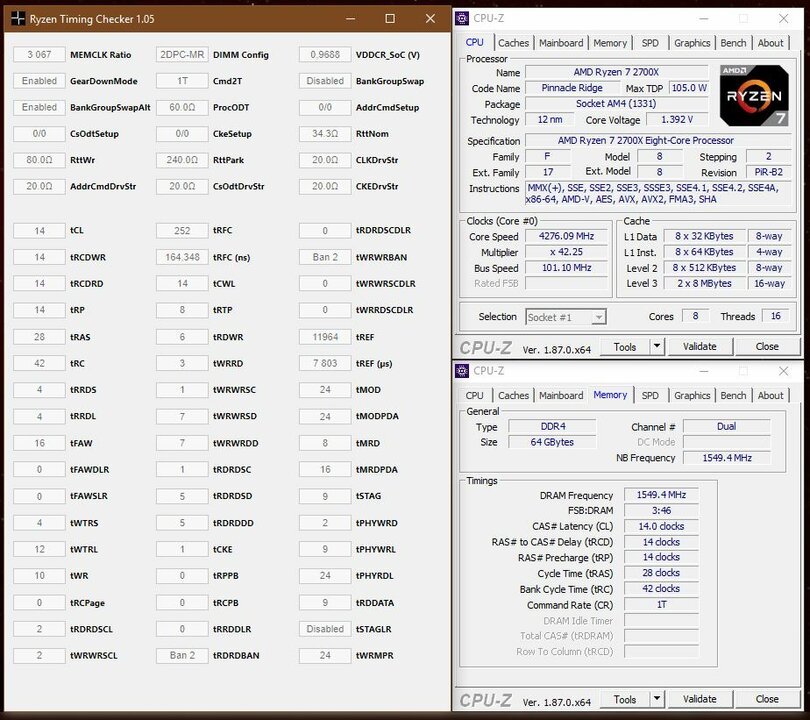This screenshot has height=720, width=810.
Task: Click the RttNom 34.3Ω field
Action: [325, 134]
